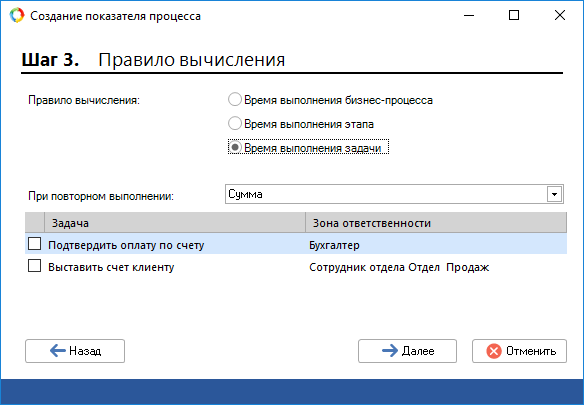
Task: Close the Создание показателя процесса window
Action: [560, 16]
